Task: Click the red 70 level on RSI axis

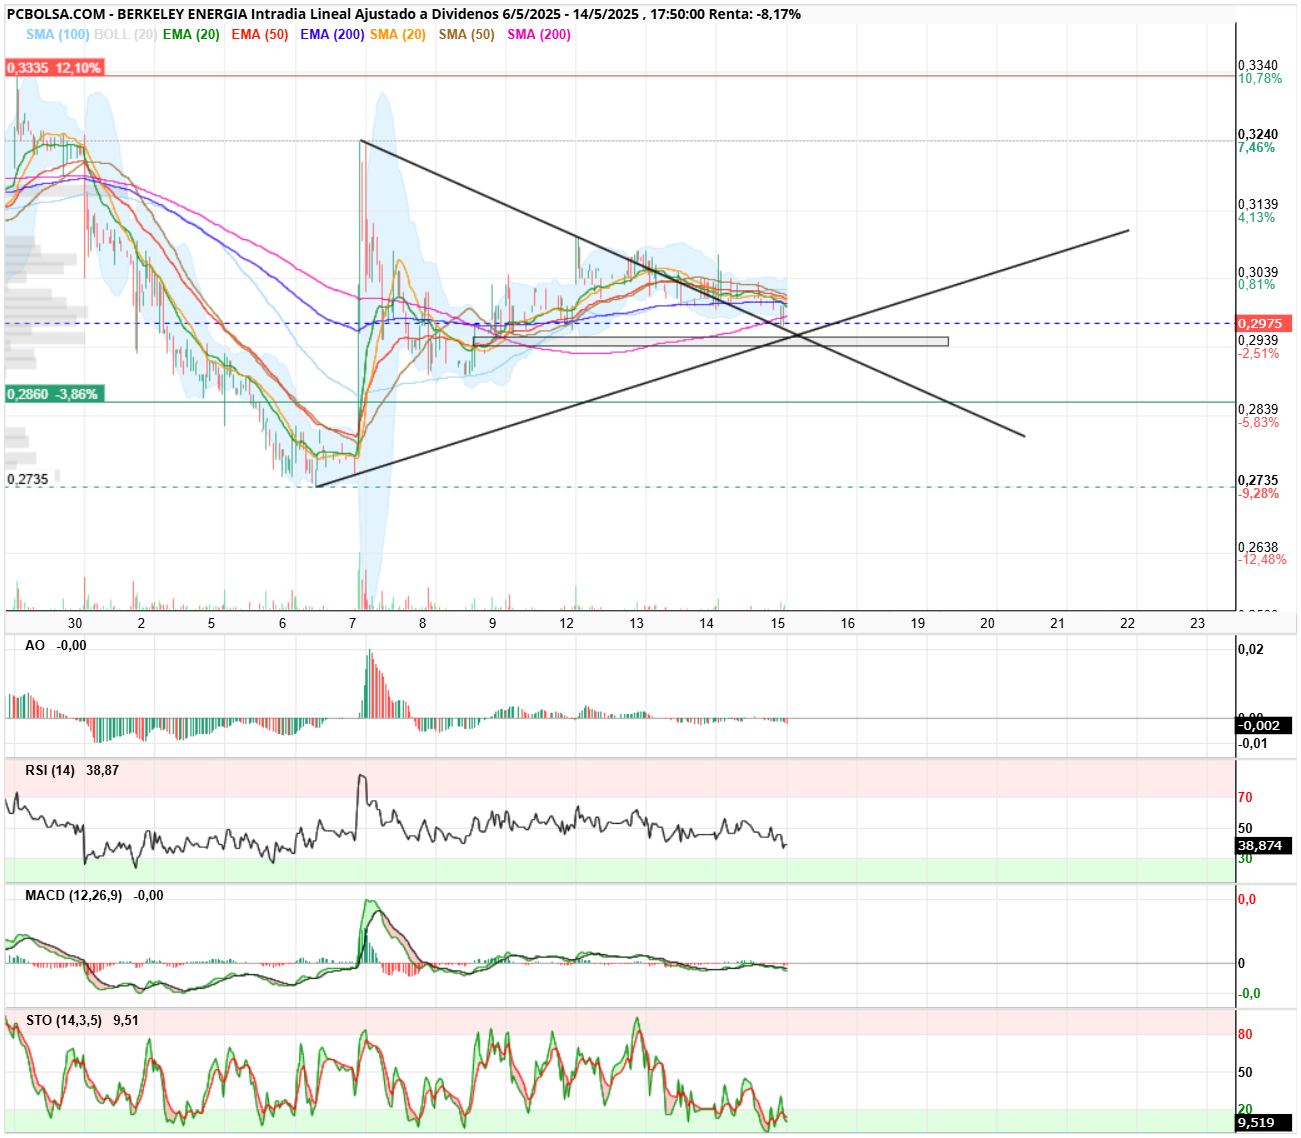Action: tap(1245, 797)
